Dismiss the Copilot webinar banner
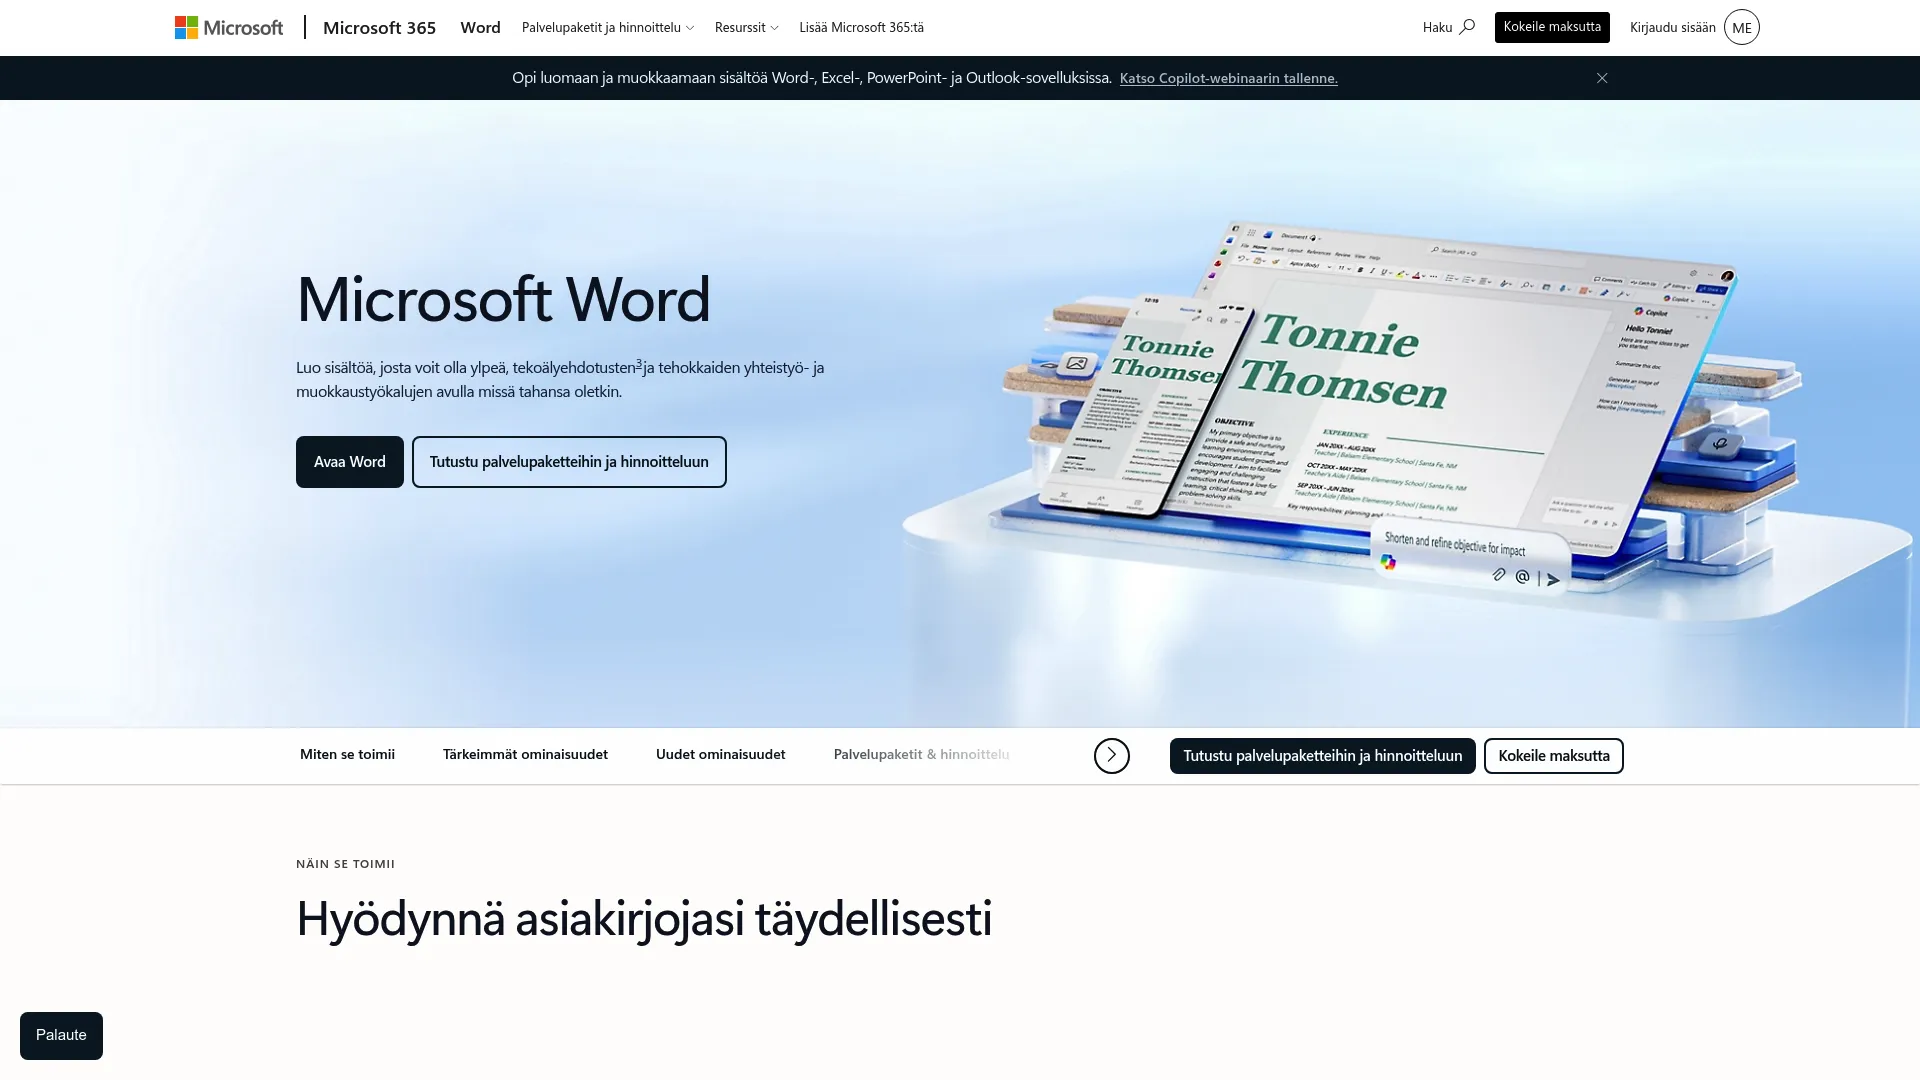Image resolution: width=1920 pixels, height=1080 pixels. [x=1602, y=78]
